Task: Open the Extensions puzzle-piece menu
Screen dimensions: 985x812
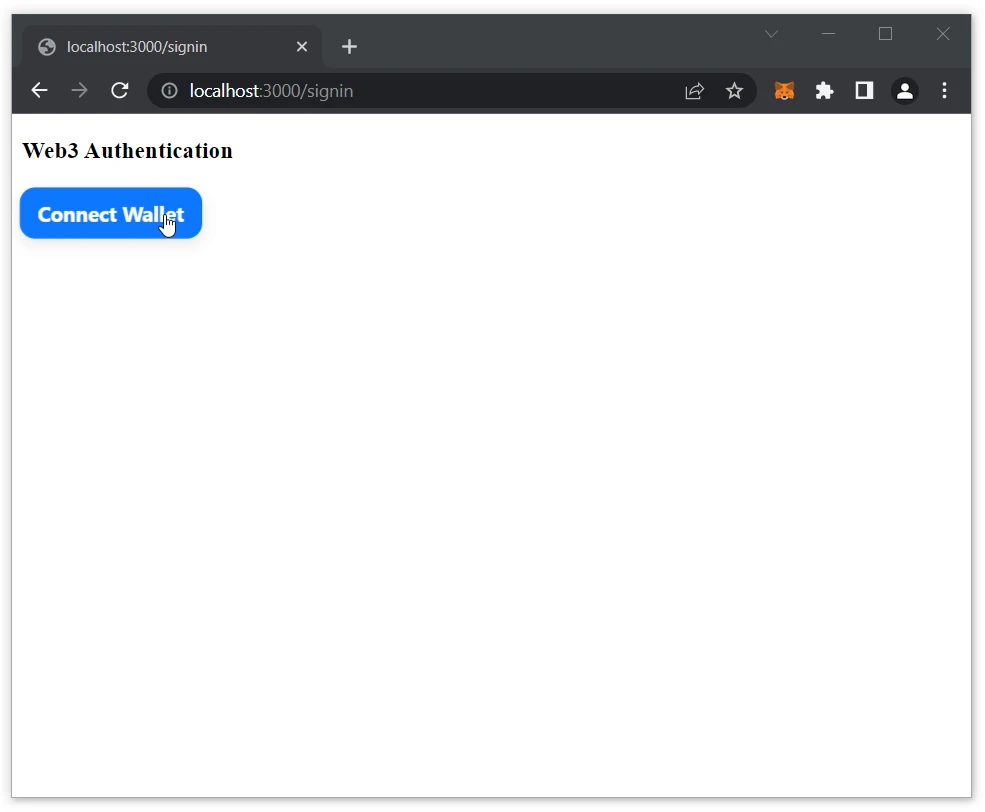Action: point(824,91)
